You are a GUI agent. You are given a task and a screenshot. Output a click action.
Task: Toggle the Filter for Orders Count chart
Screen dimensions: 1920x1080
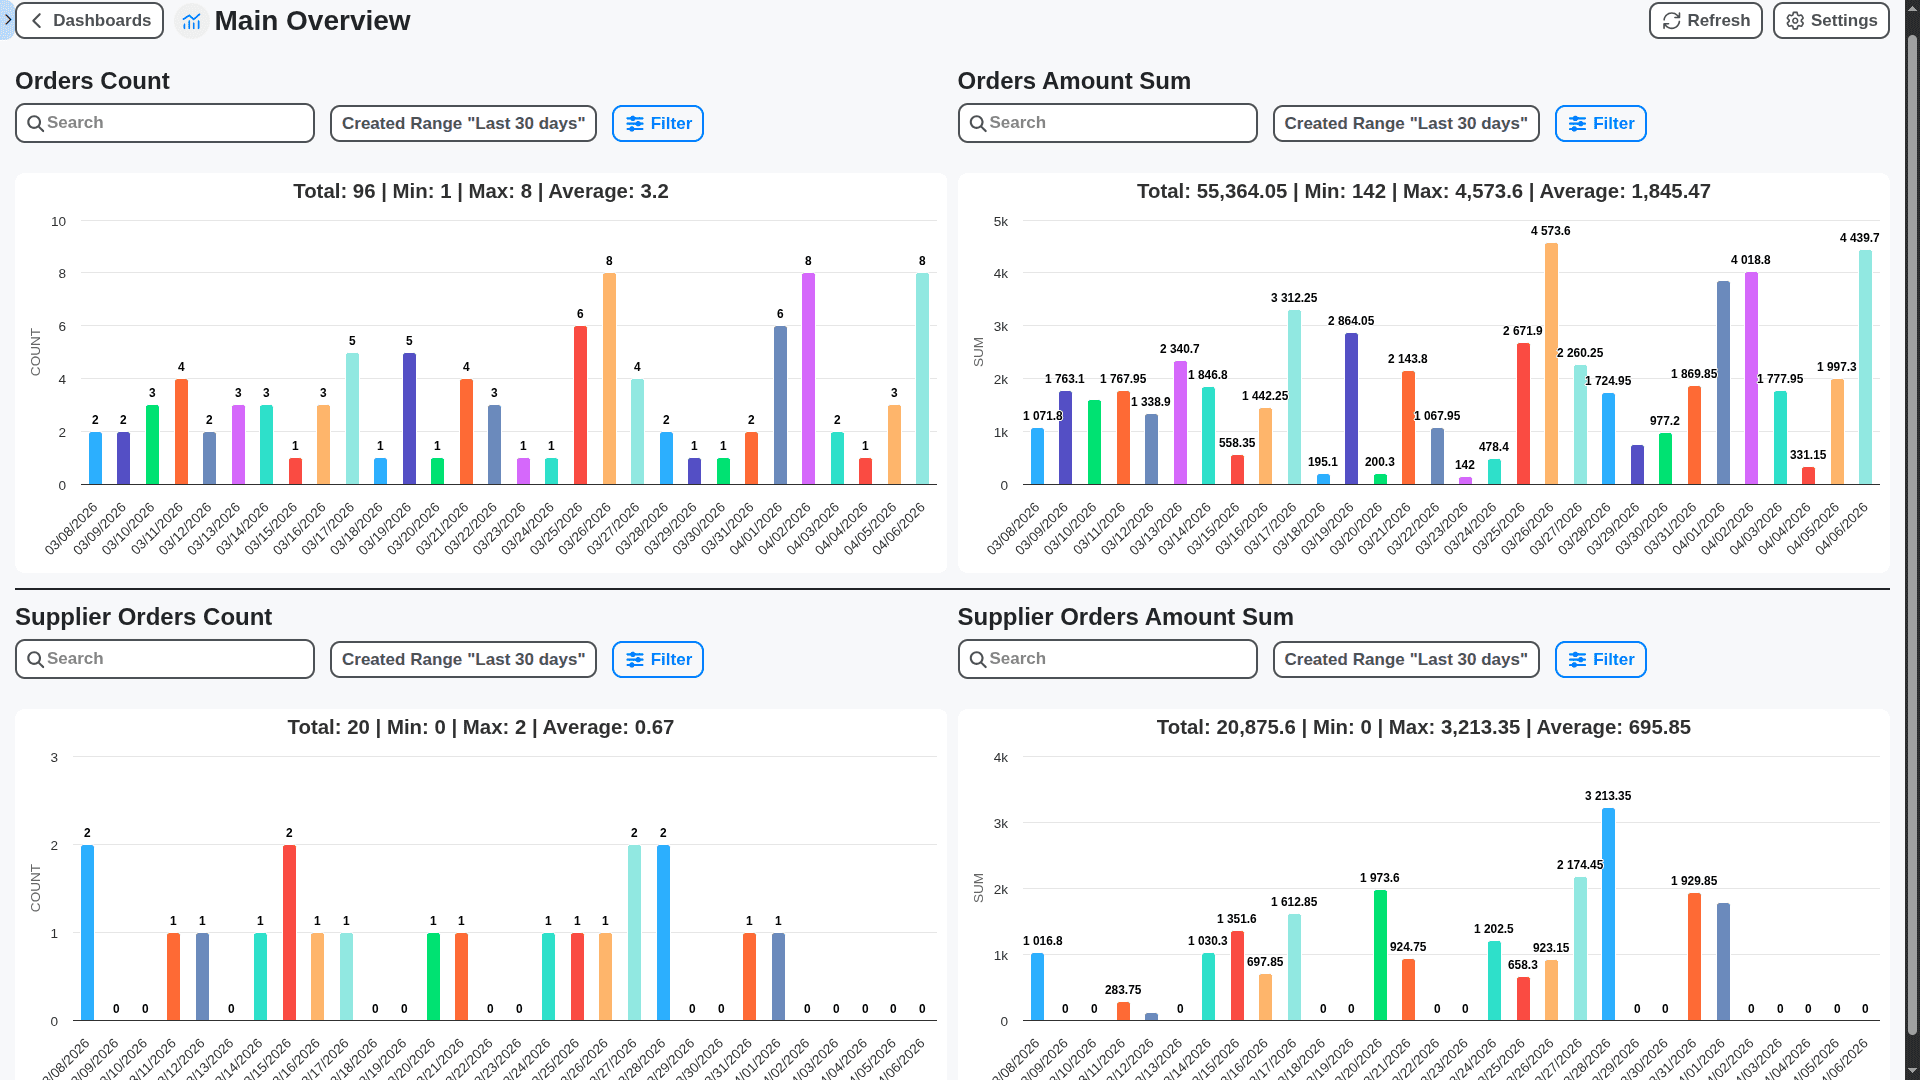pos(657,123)
